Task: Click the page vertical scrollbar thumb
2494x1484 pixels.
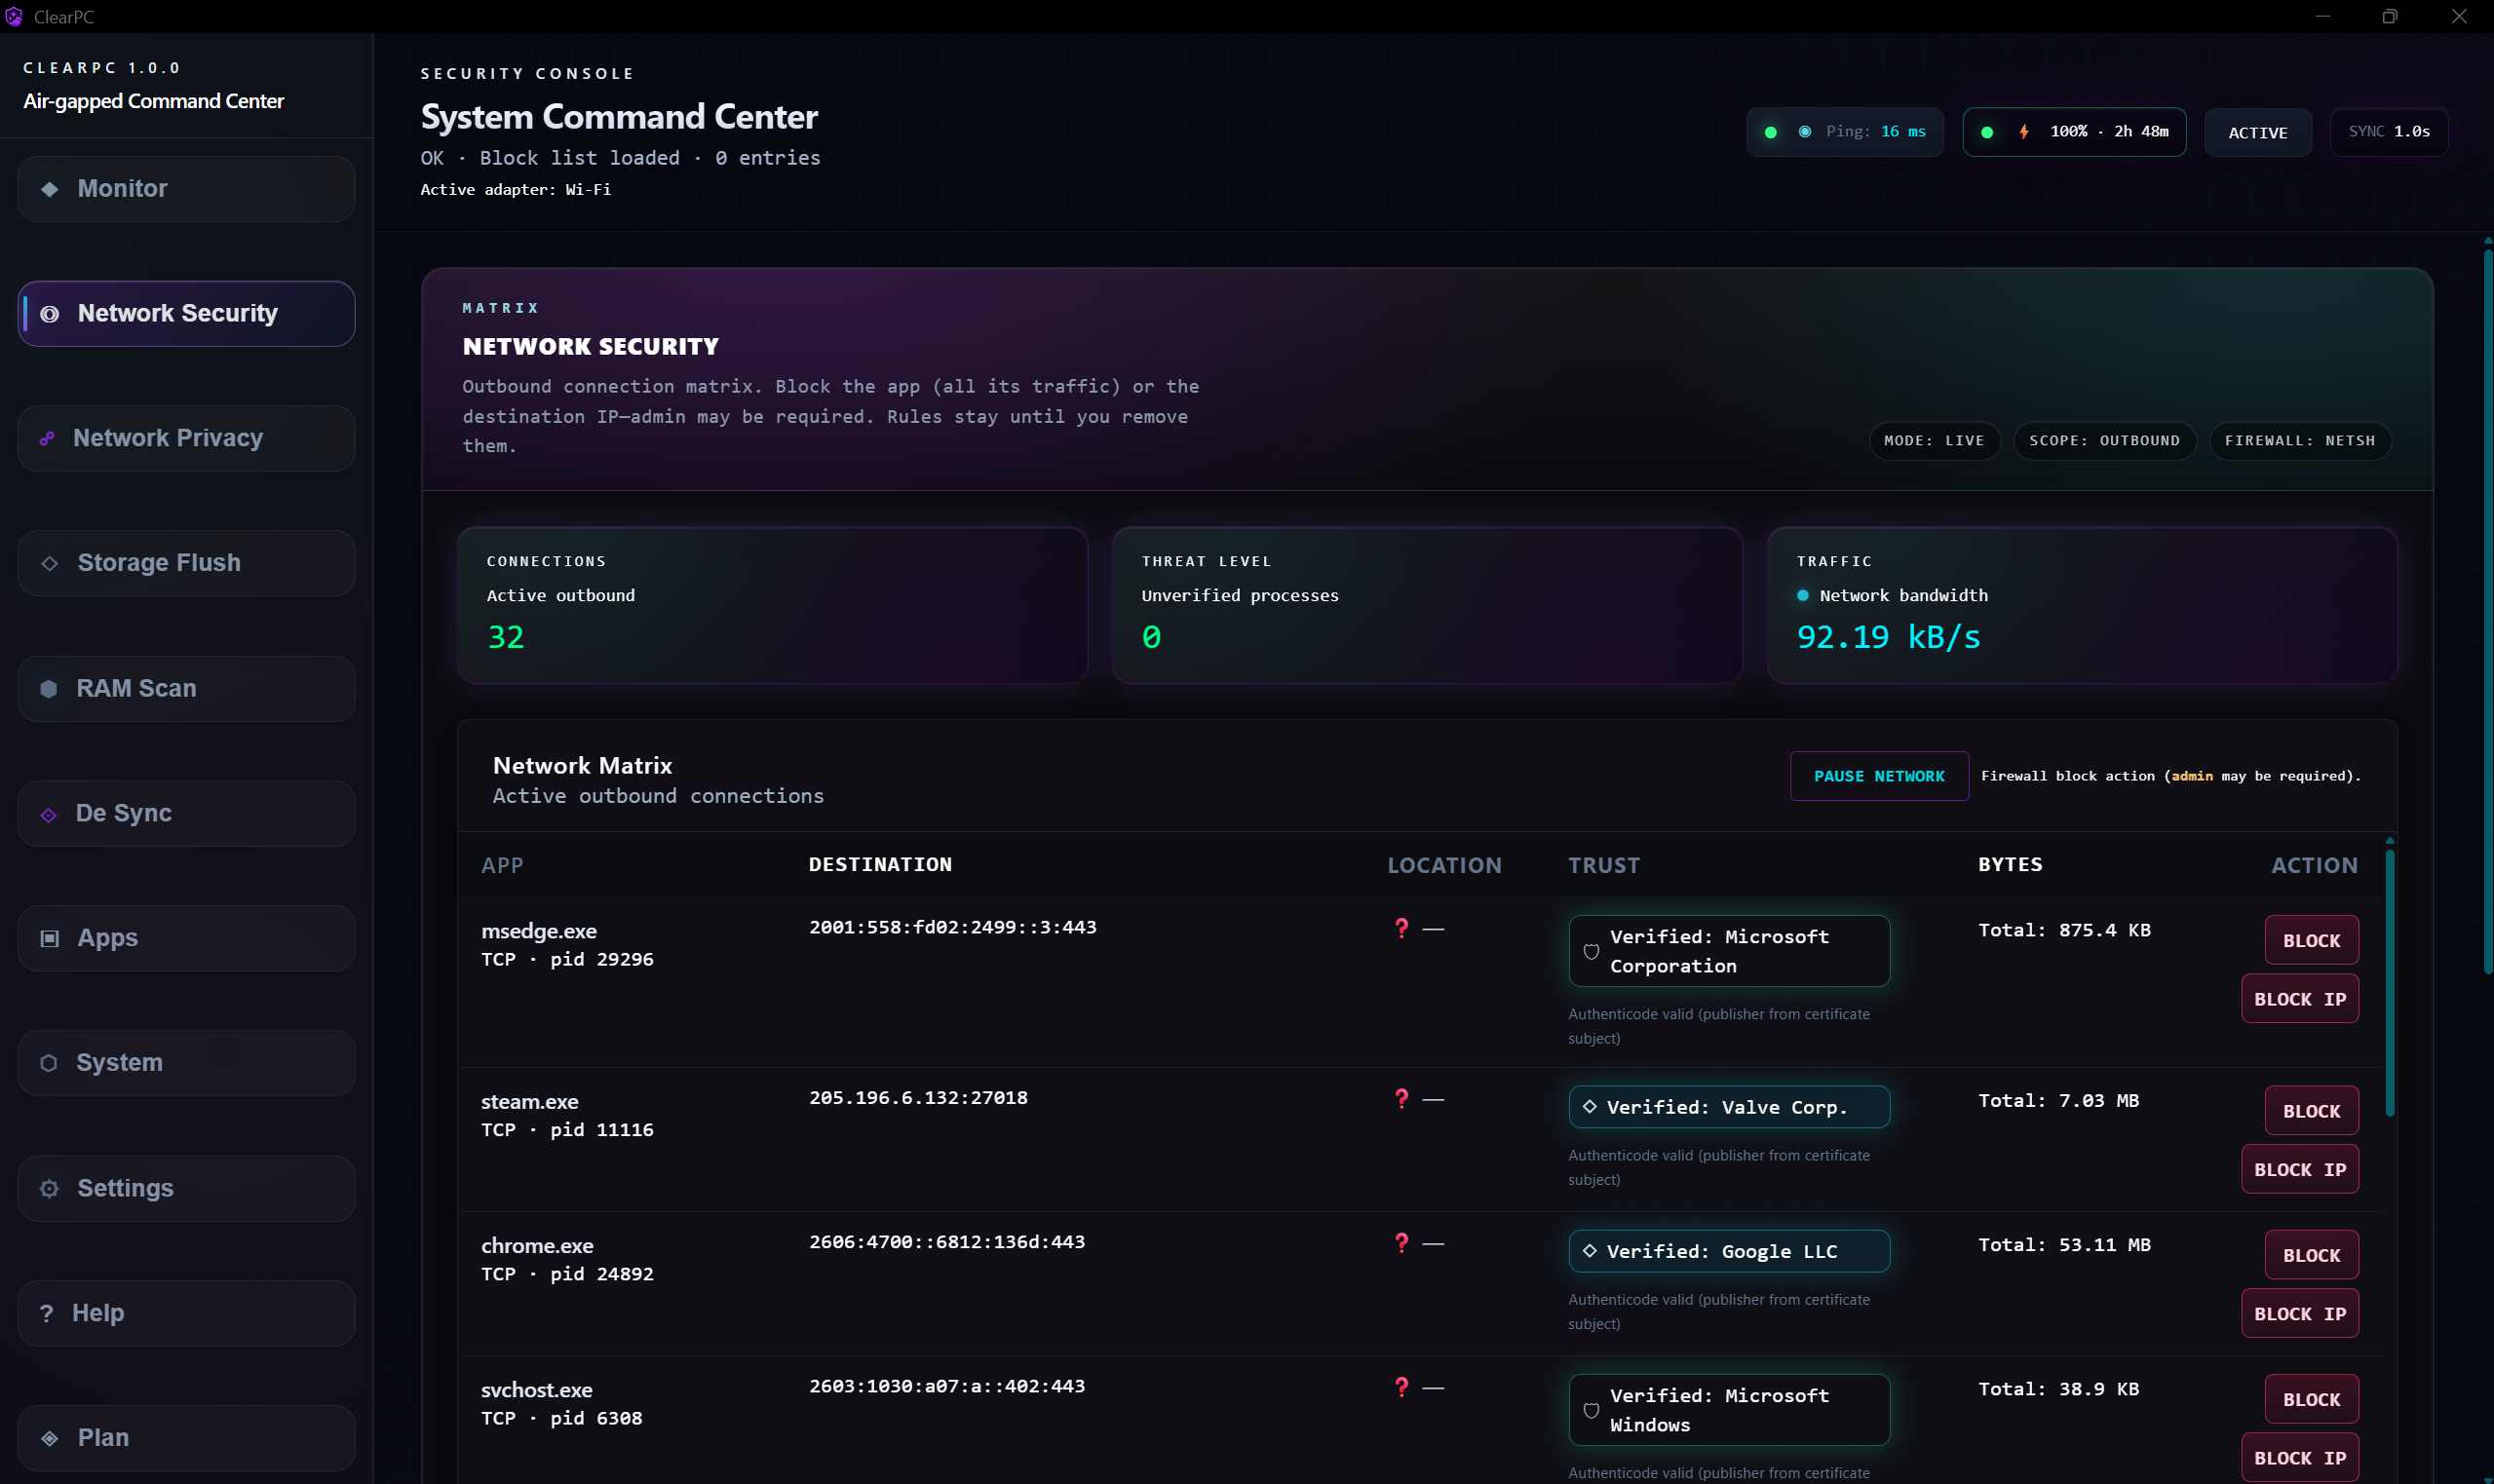Action: (x=2487, y=610)
